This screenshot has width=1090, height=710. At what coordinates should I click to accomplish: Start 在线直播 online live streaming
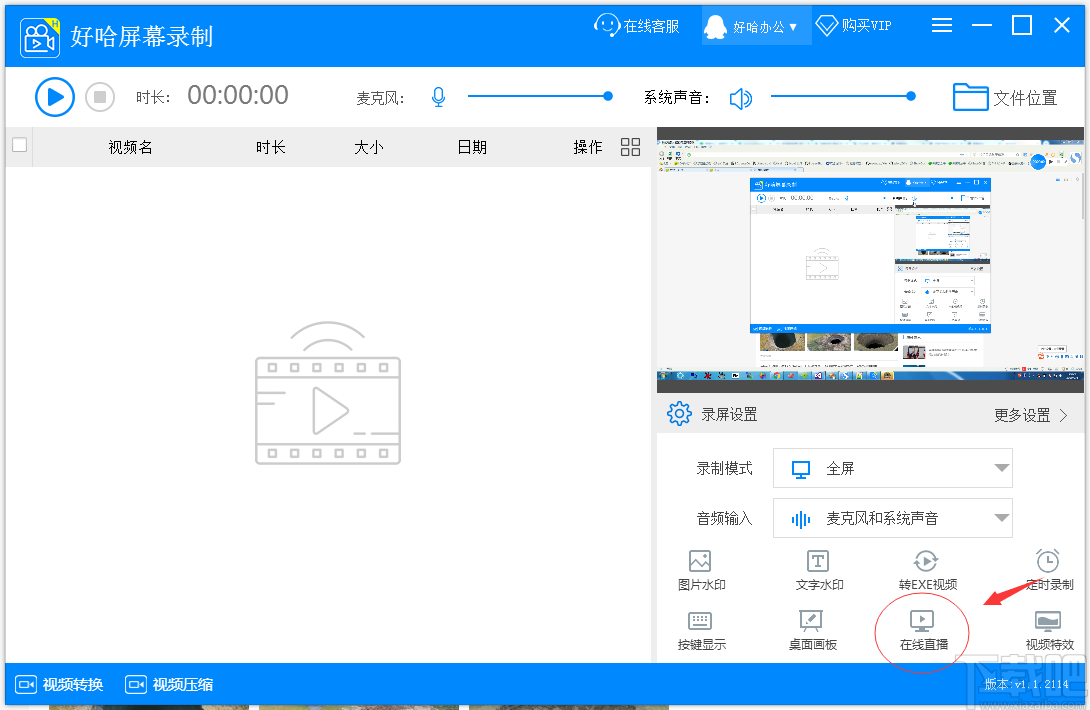pyautogui.click(x=921, y=630)
